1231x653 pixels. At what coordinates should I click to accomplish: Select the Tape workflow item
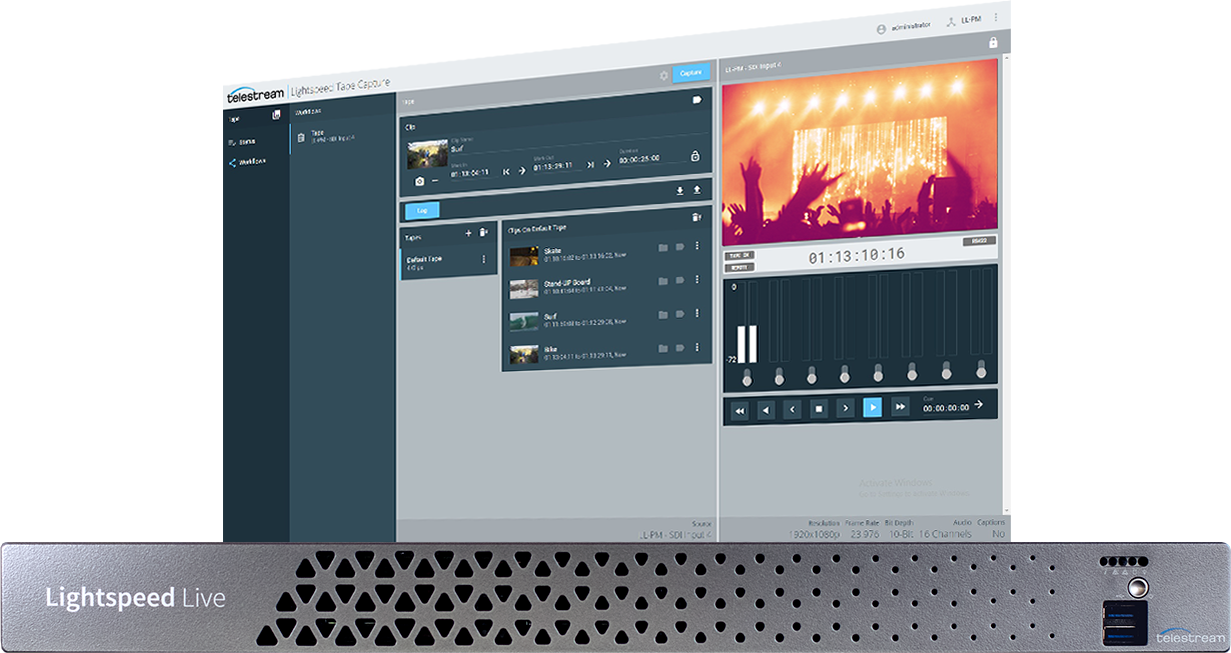coord(342,135)
